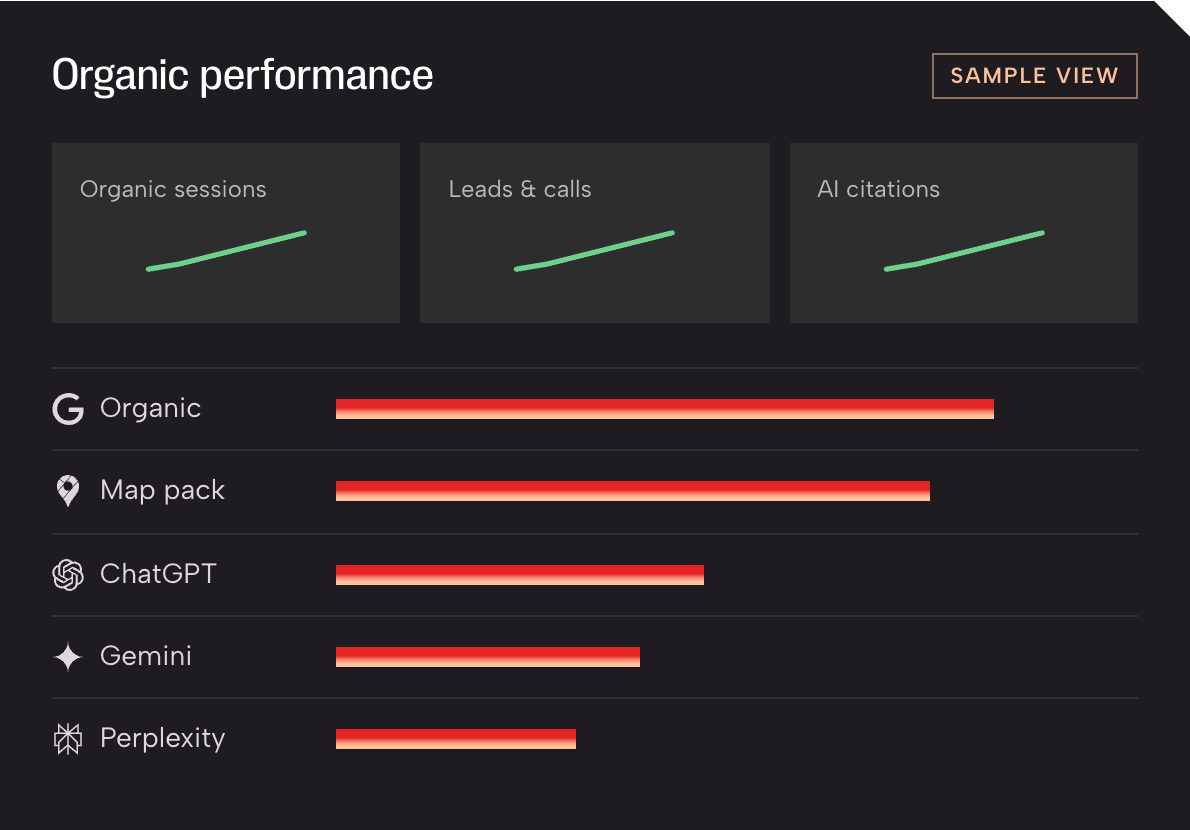This screenshot has height=830, width=1190.
Task: Click the Map pack row red bar
Action: coord(633,491)
